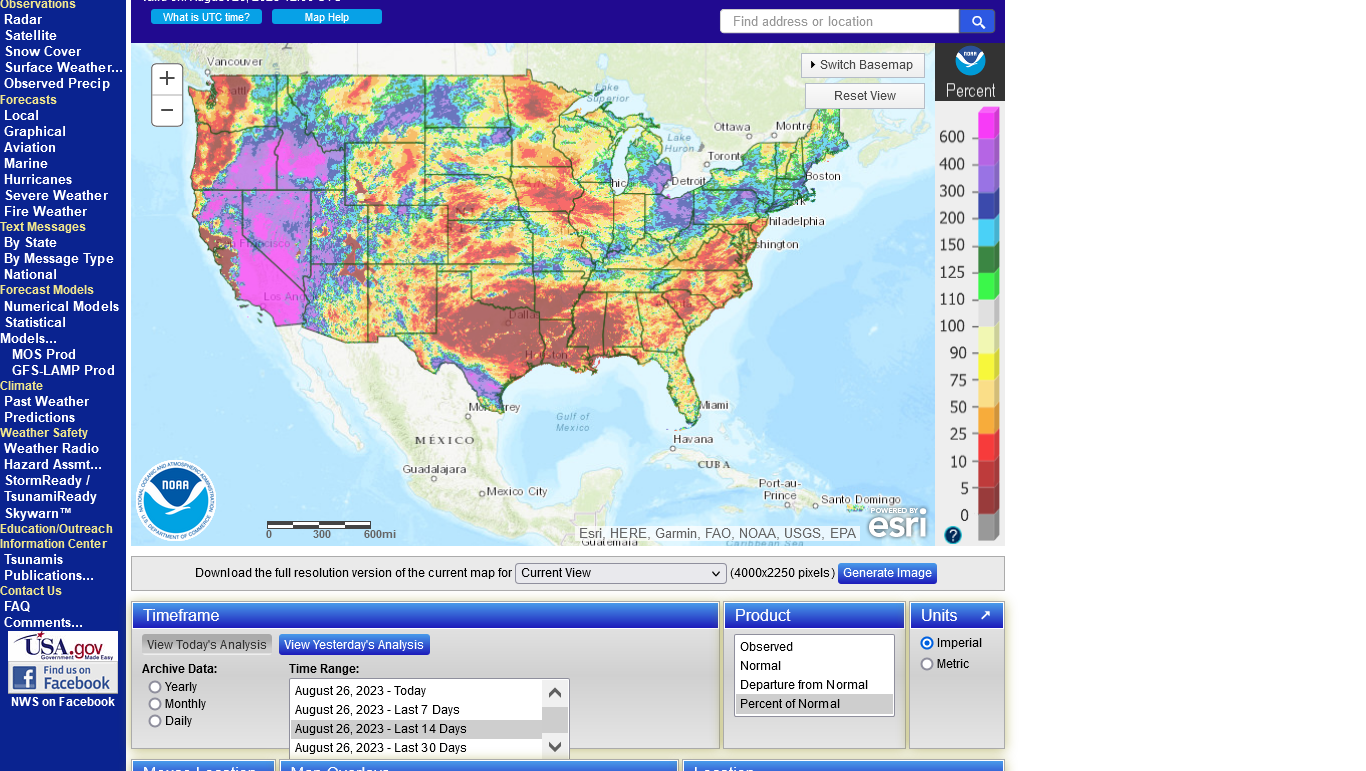Click the search magnifier button

(x=977, y=22)
